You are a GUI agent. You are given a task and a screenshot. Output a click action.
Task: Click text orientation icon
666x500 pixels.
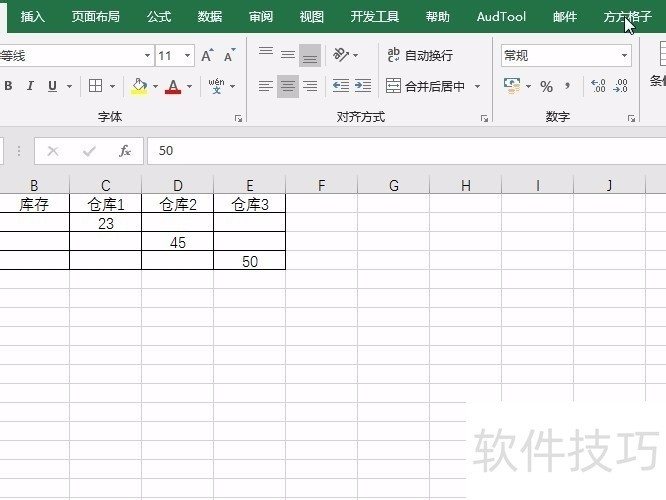click(341, 54)
